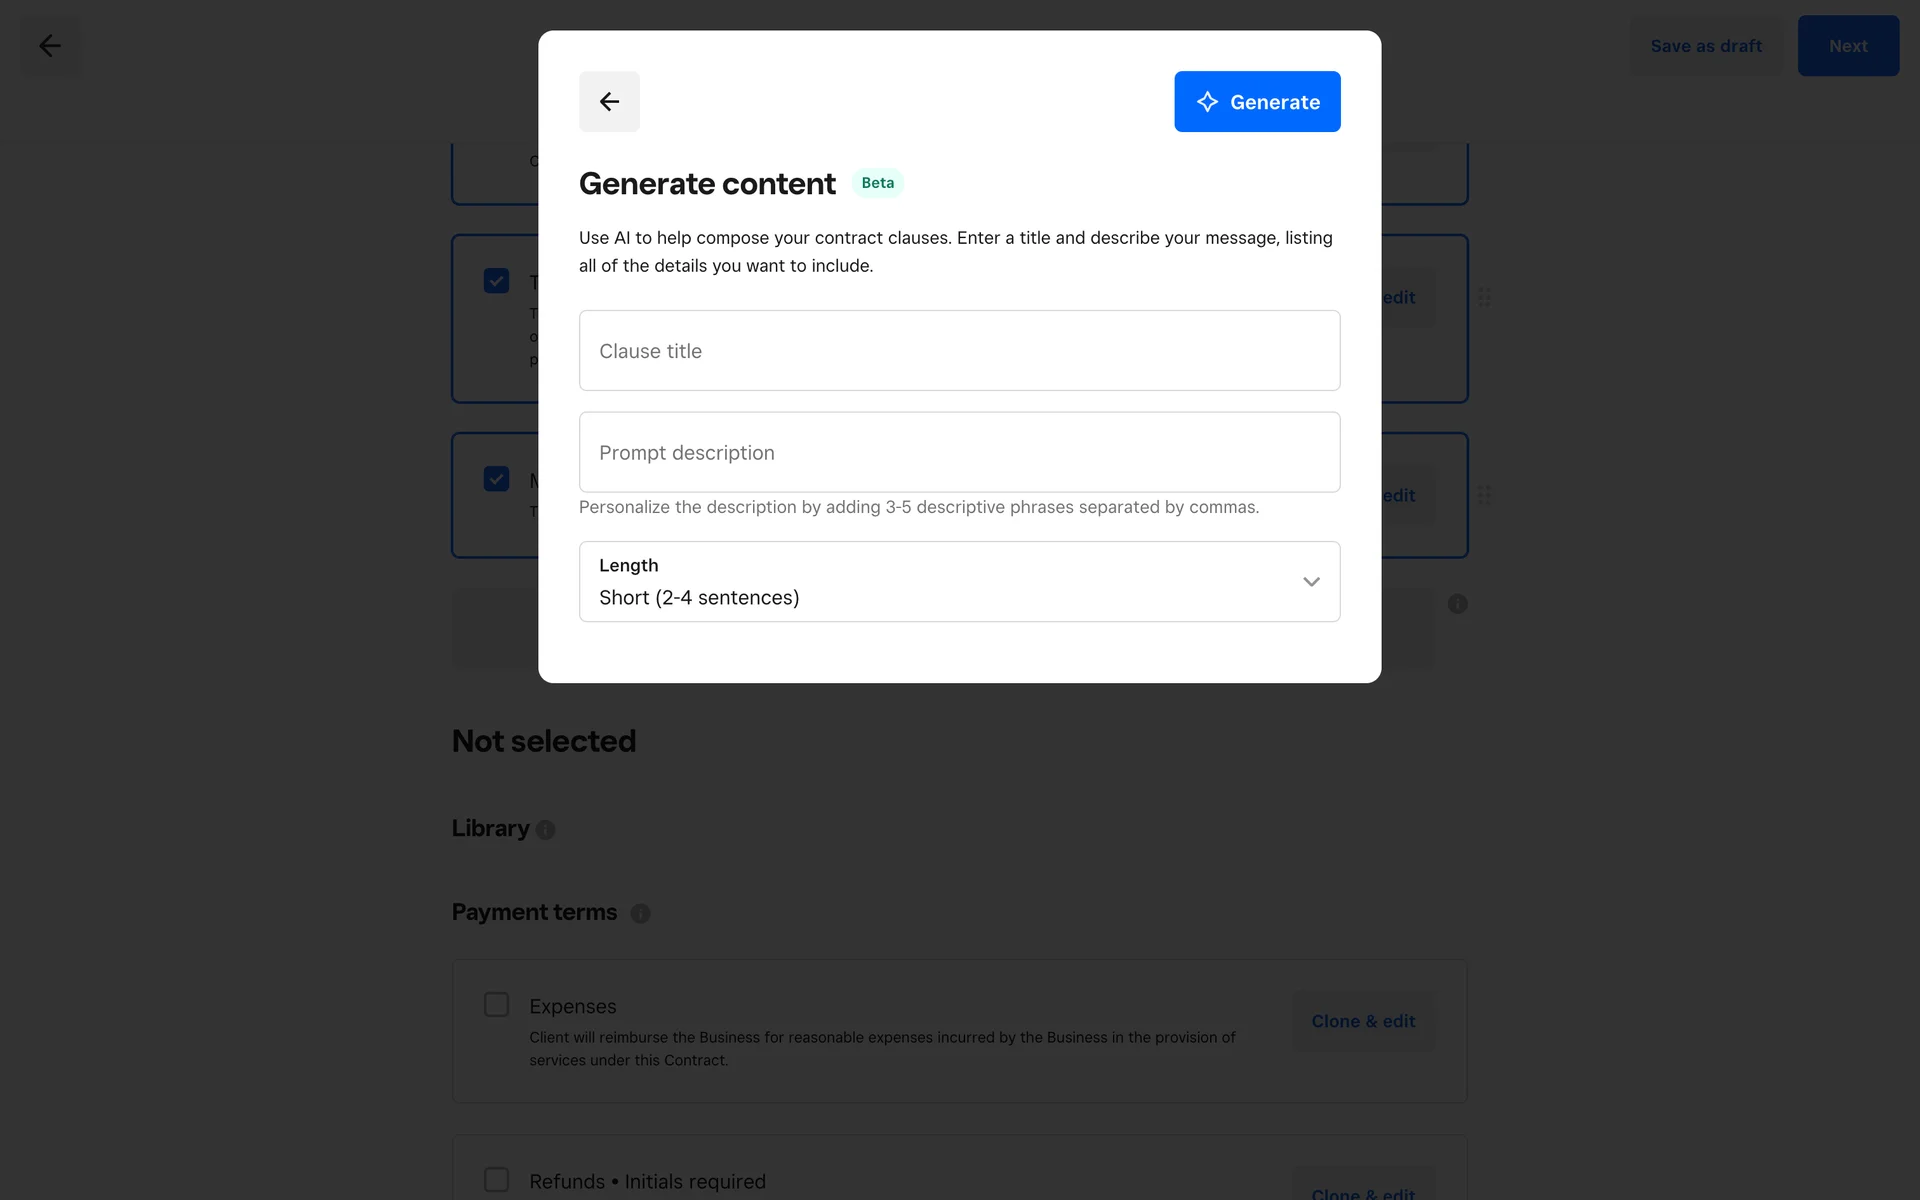Click the page back arrow at top left
Viewport: 1920px width, 1200px height.
[x=50, y=46]
